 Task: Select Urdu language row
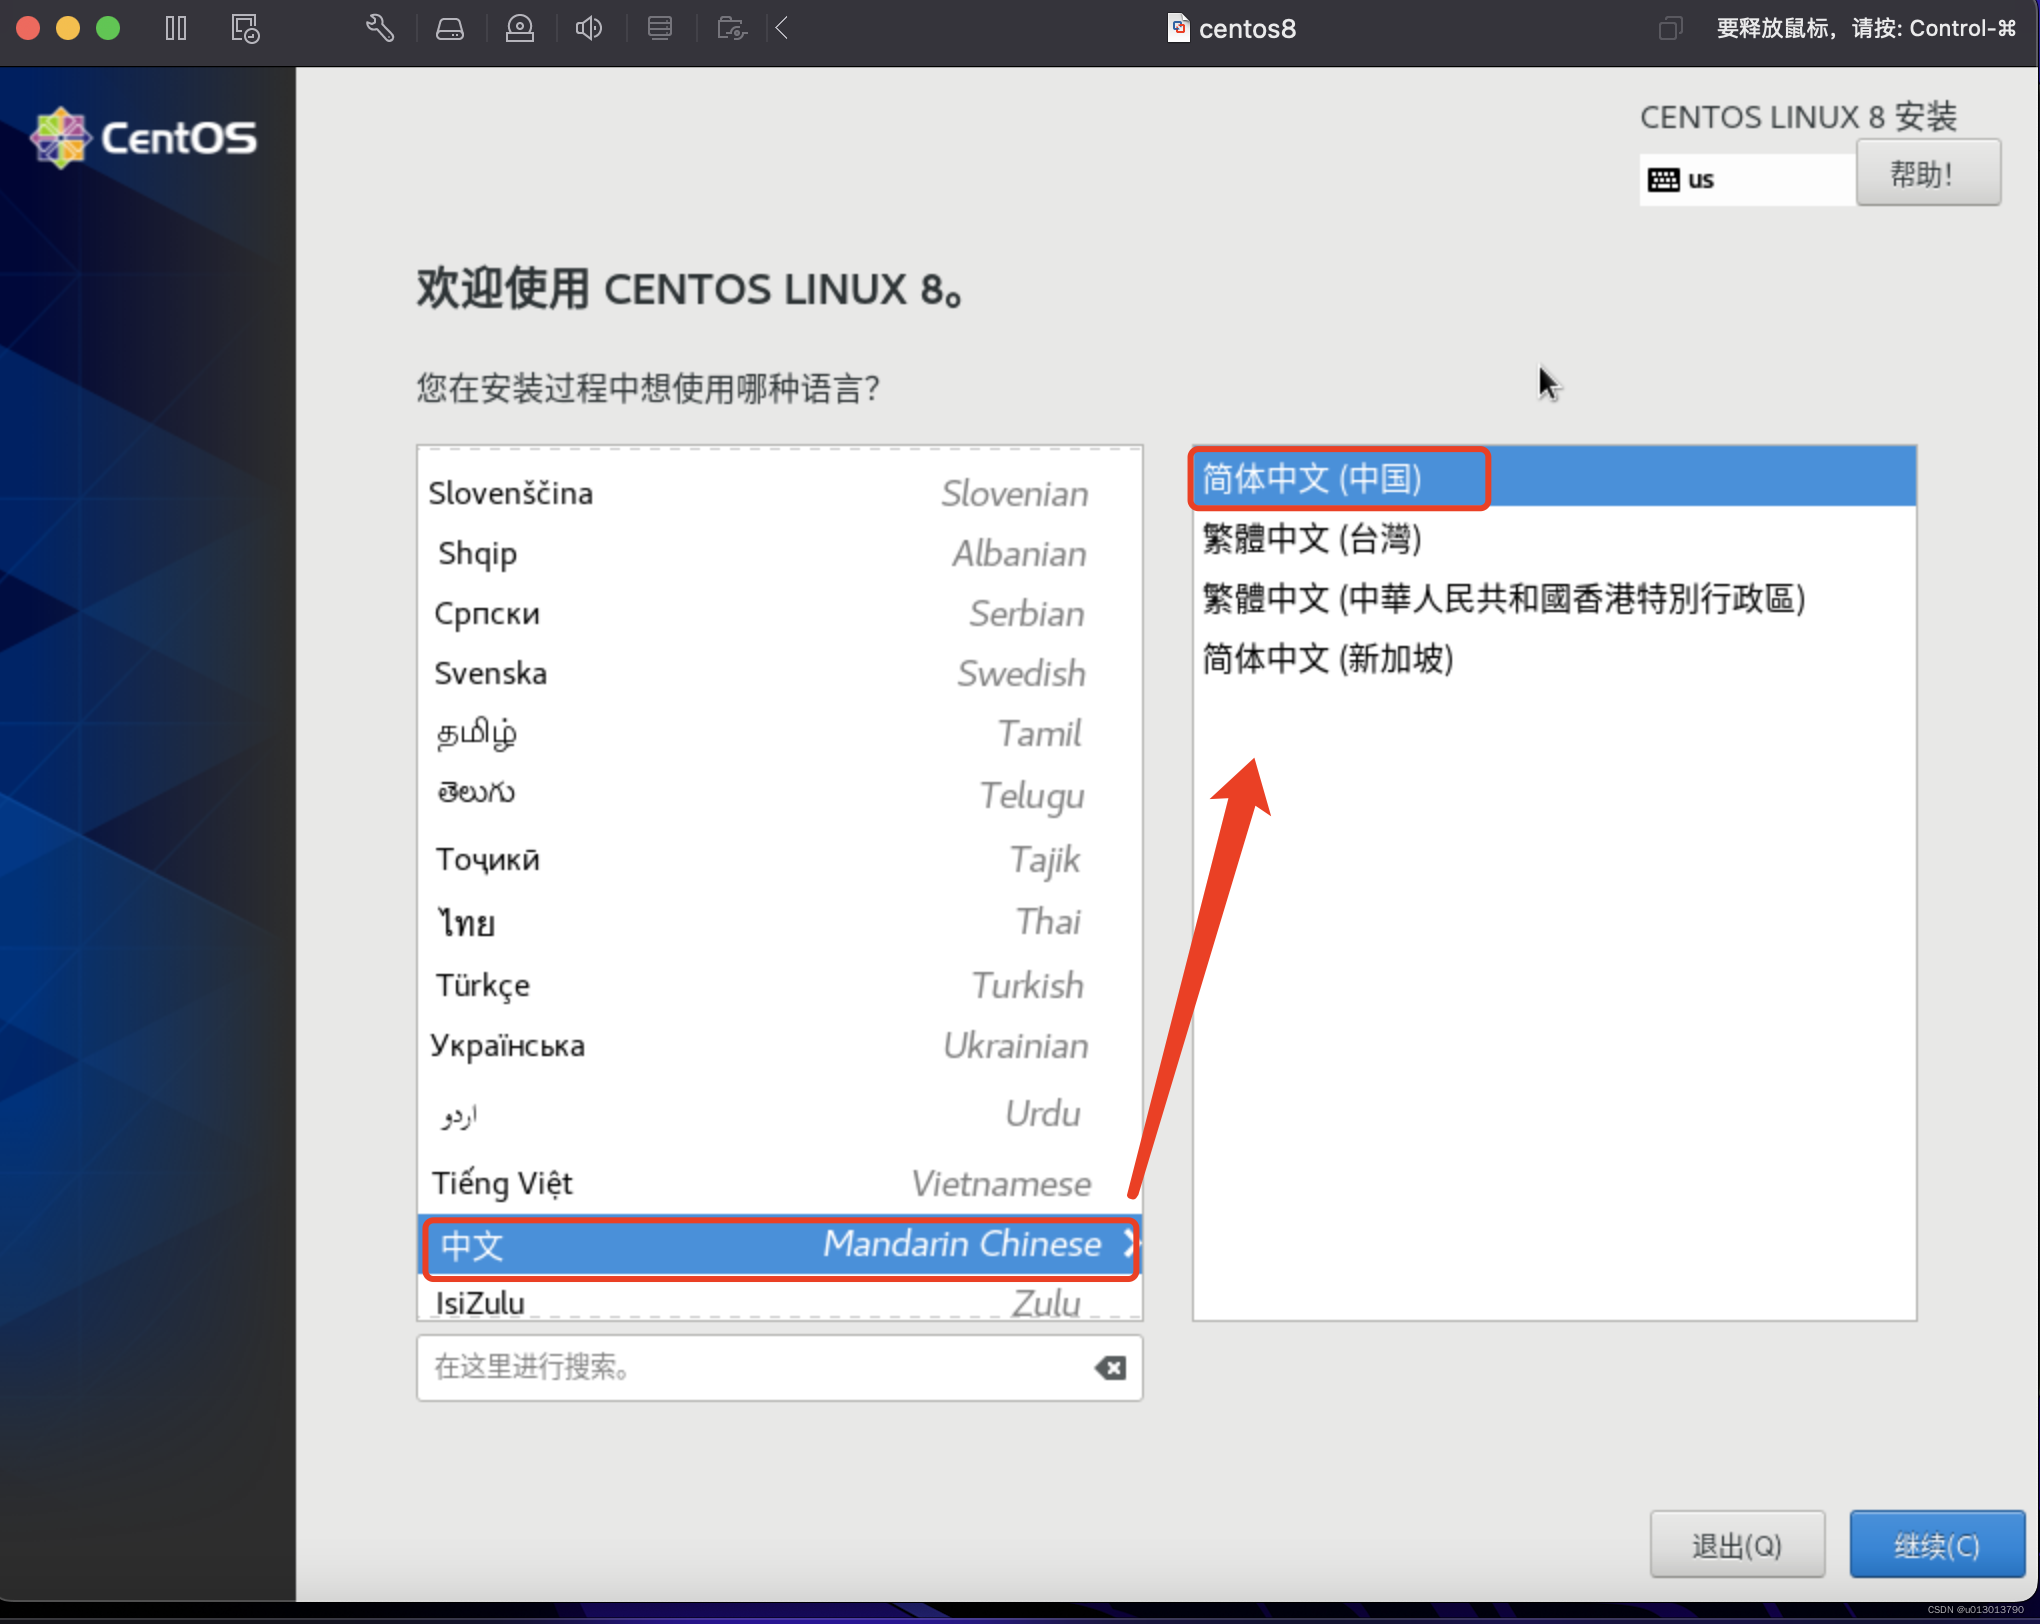click(779, 1113)
